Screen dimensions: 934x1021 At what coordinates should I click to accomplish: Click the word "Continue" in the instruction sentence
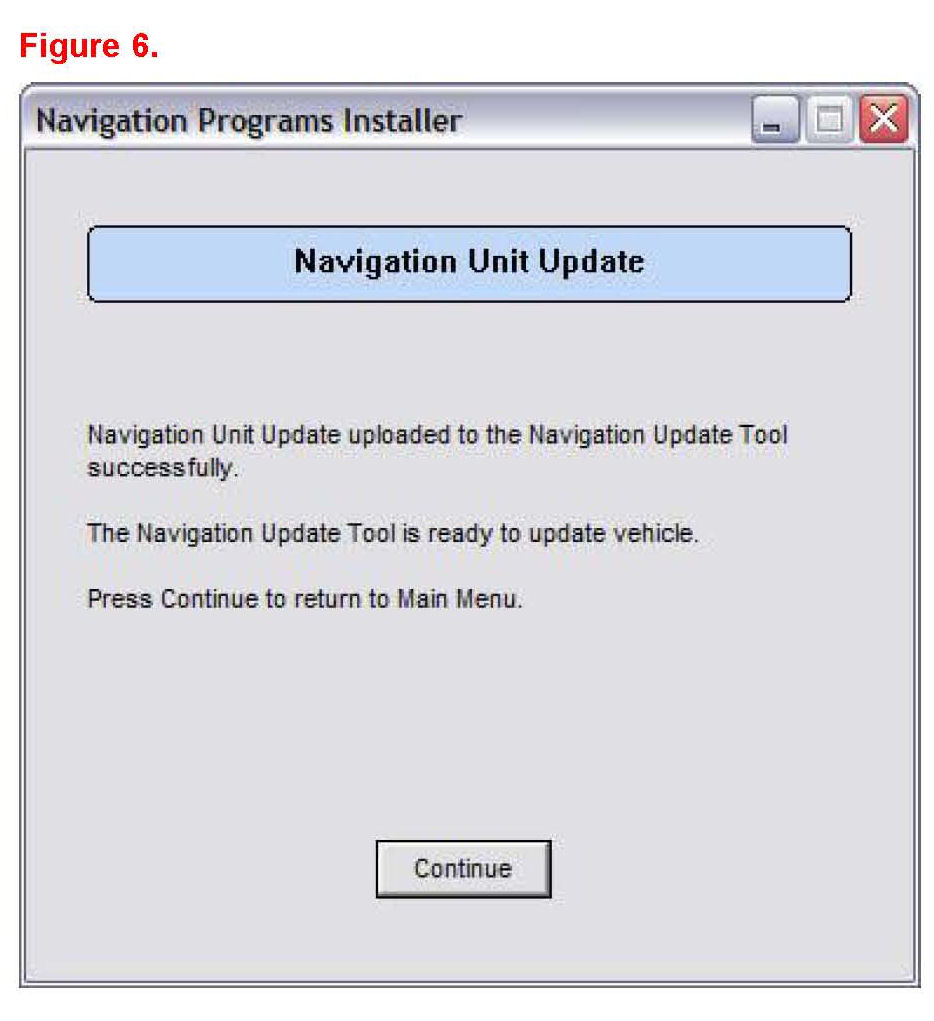click(209, 598)
